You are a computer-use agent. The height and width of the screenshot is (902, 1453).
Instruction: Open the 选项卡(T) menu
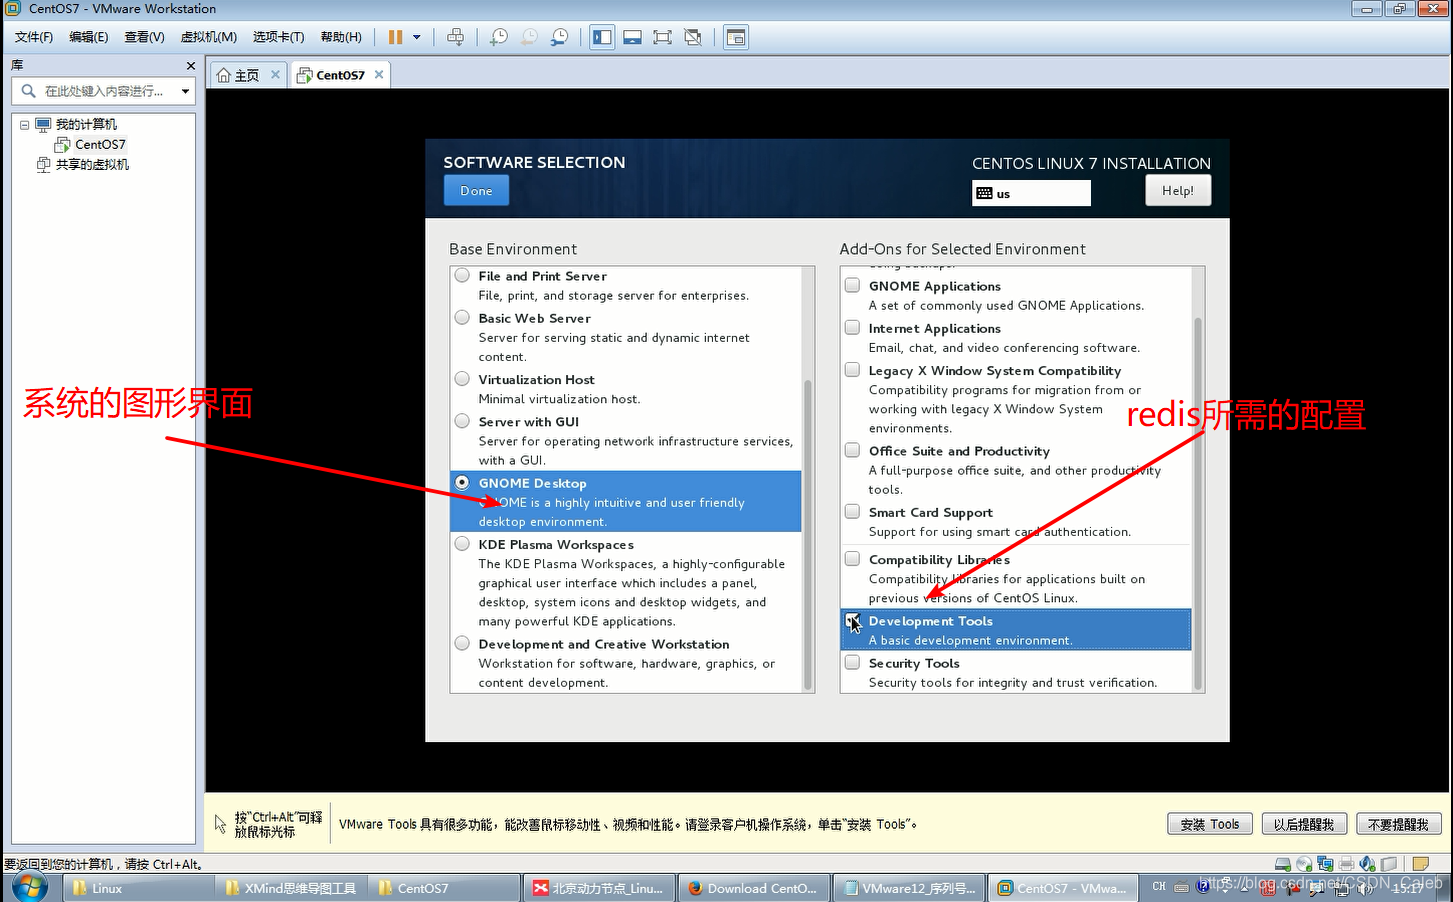click(x=279, y=37)
